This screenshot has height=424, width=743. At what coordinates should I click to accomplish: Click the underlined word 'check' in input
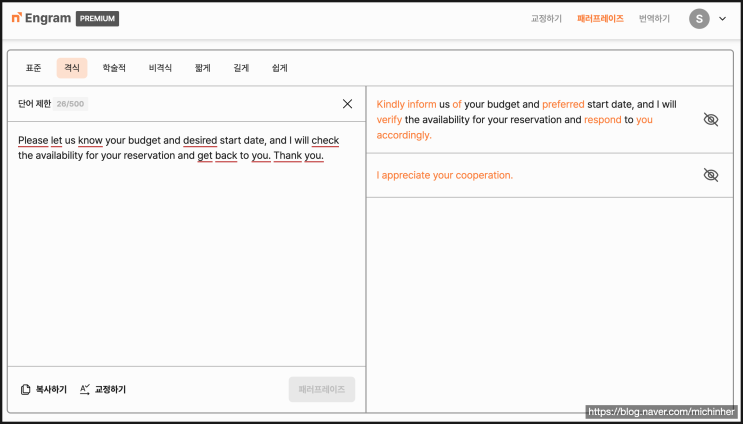click(x=325, y=141)
